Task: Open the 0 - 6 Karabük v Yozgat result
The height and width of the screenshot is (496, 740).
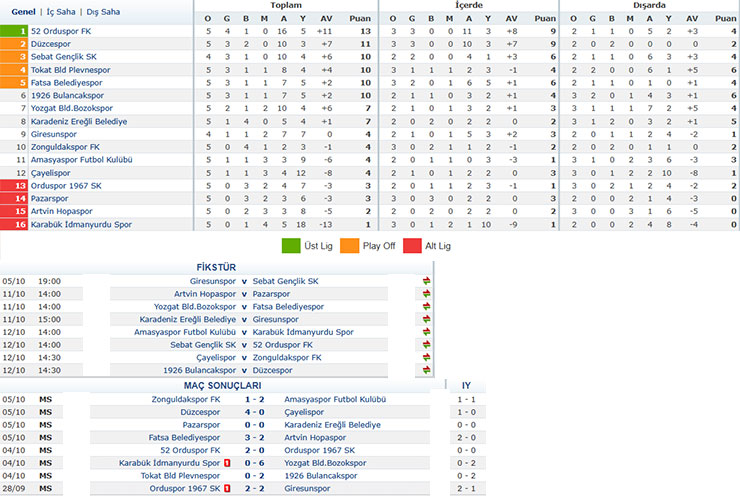Action: point(255,463)
